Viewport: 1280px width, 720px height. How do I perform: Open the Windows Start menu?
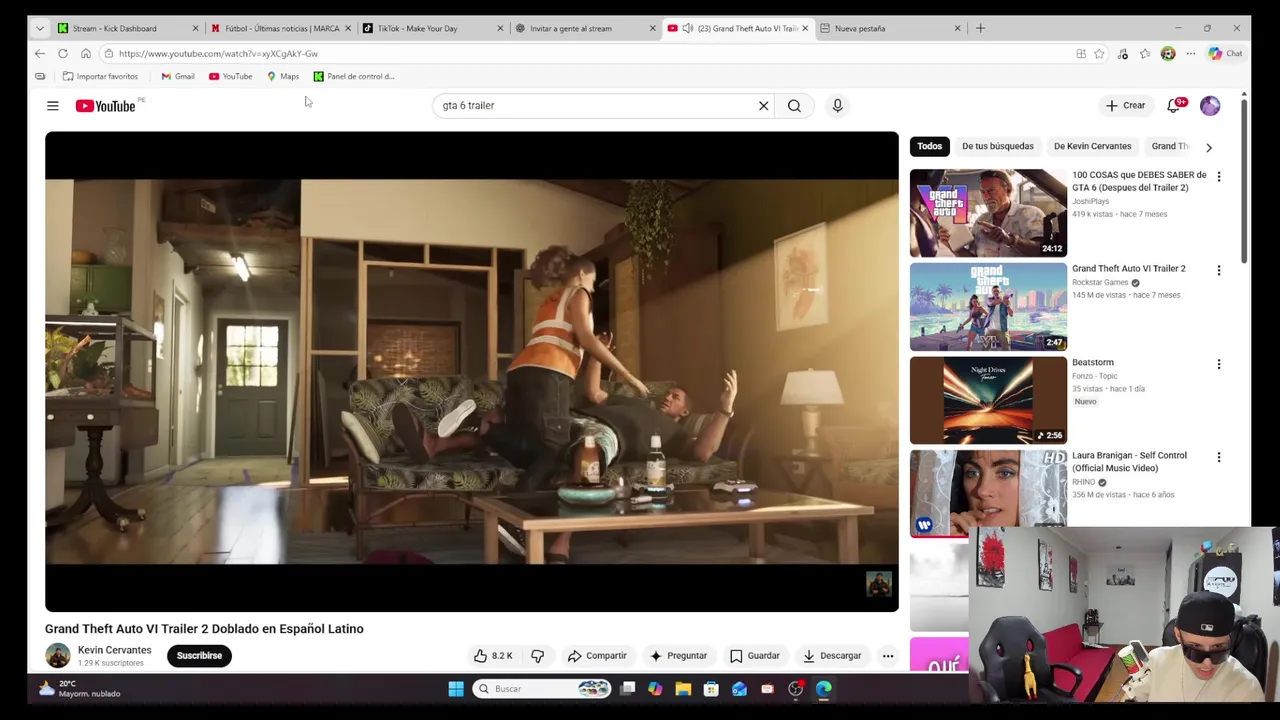456,688
